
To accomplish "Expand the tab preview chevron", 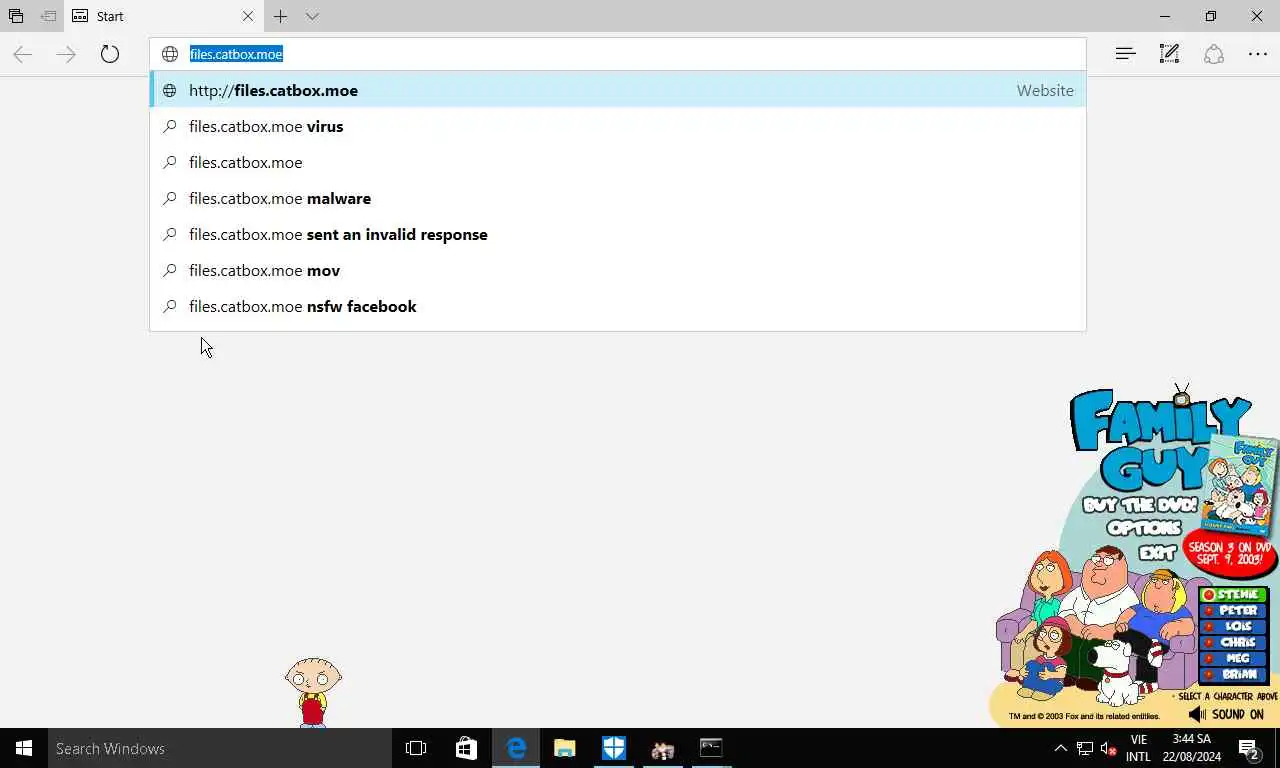I will (x=312, y=16).
